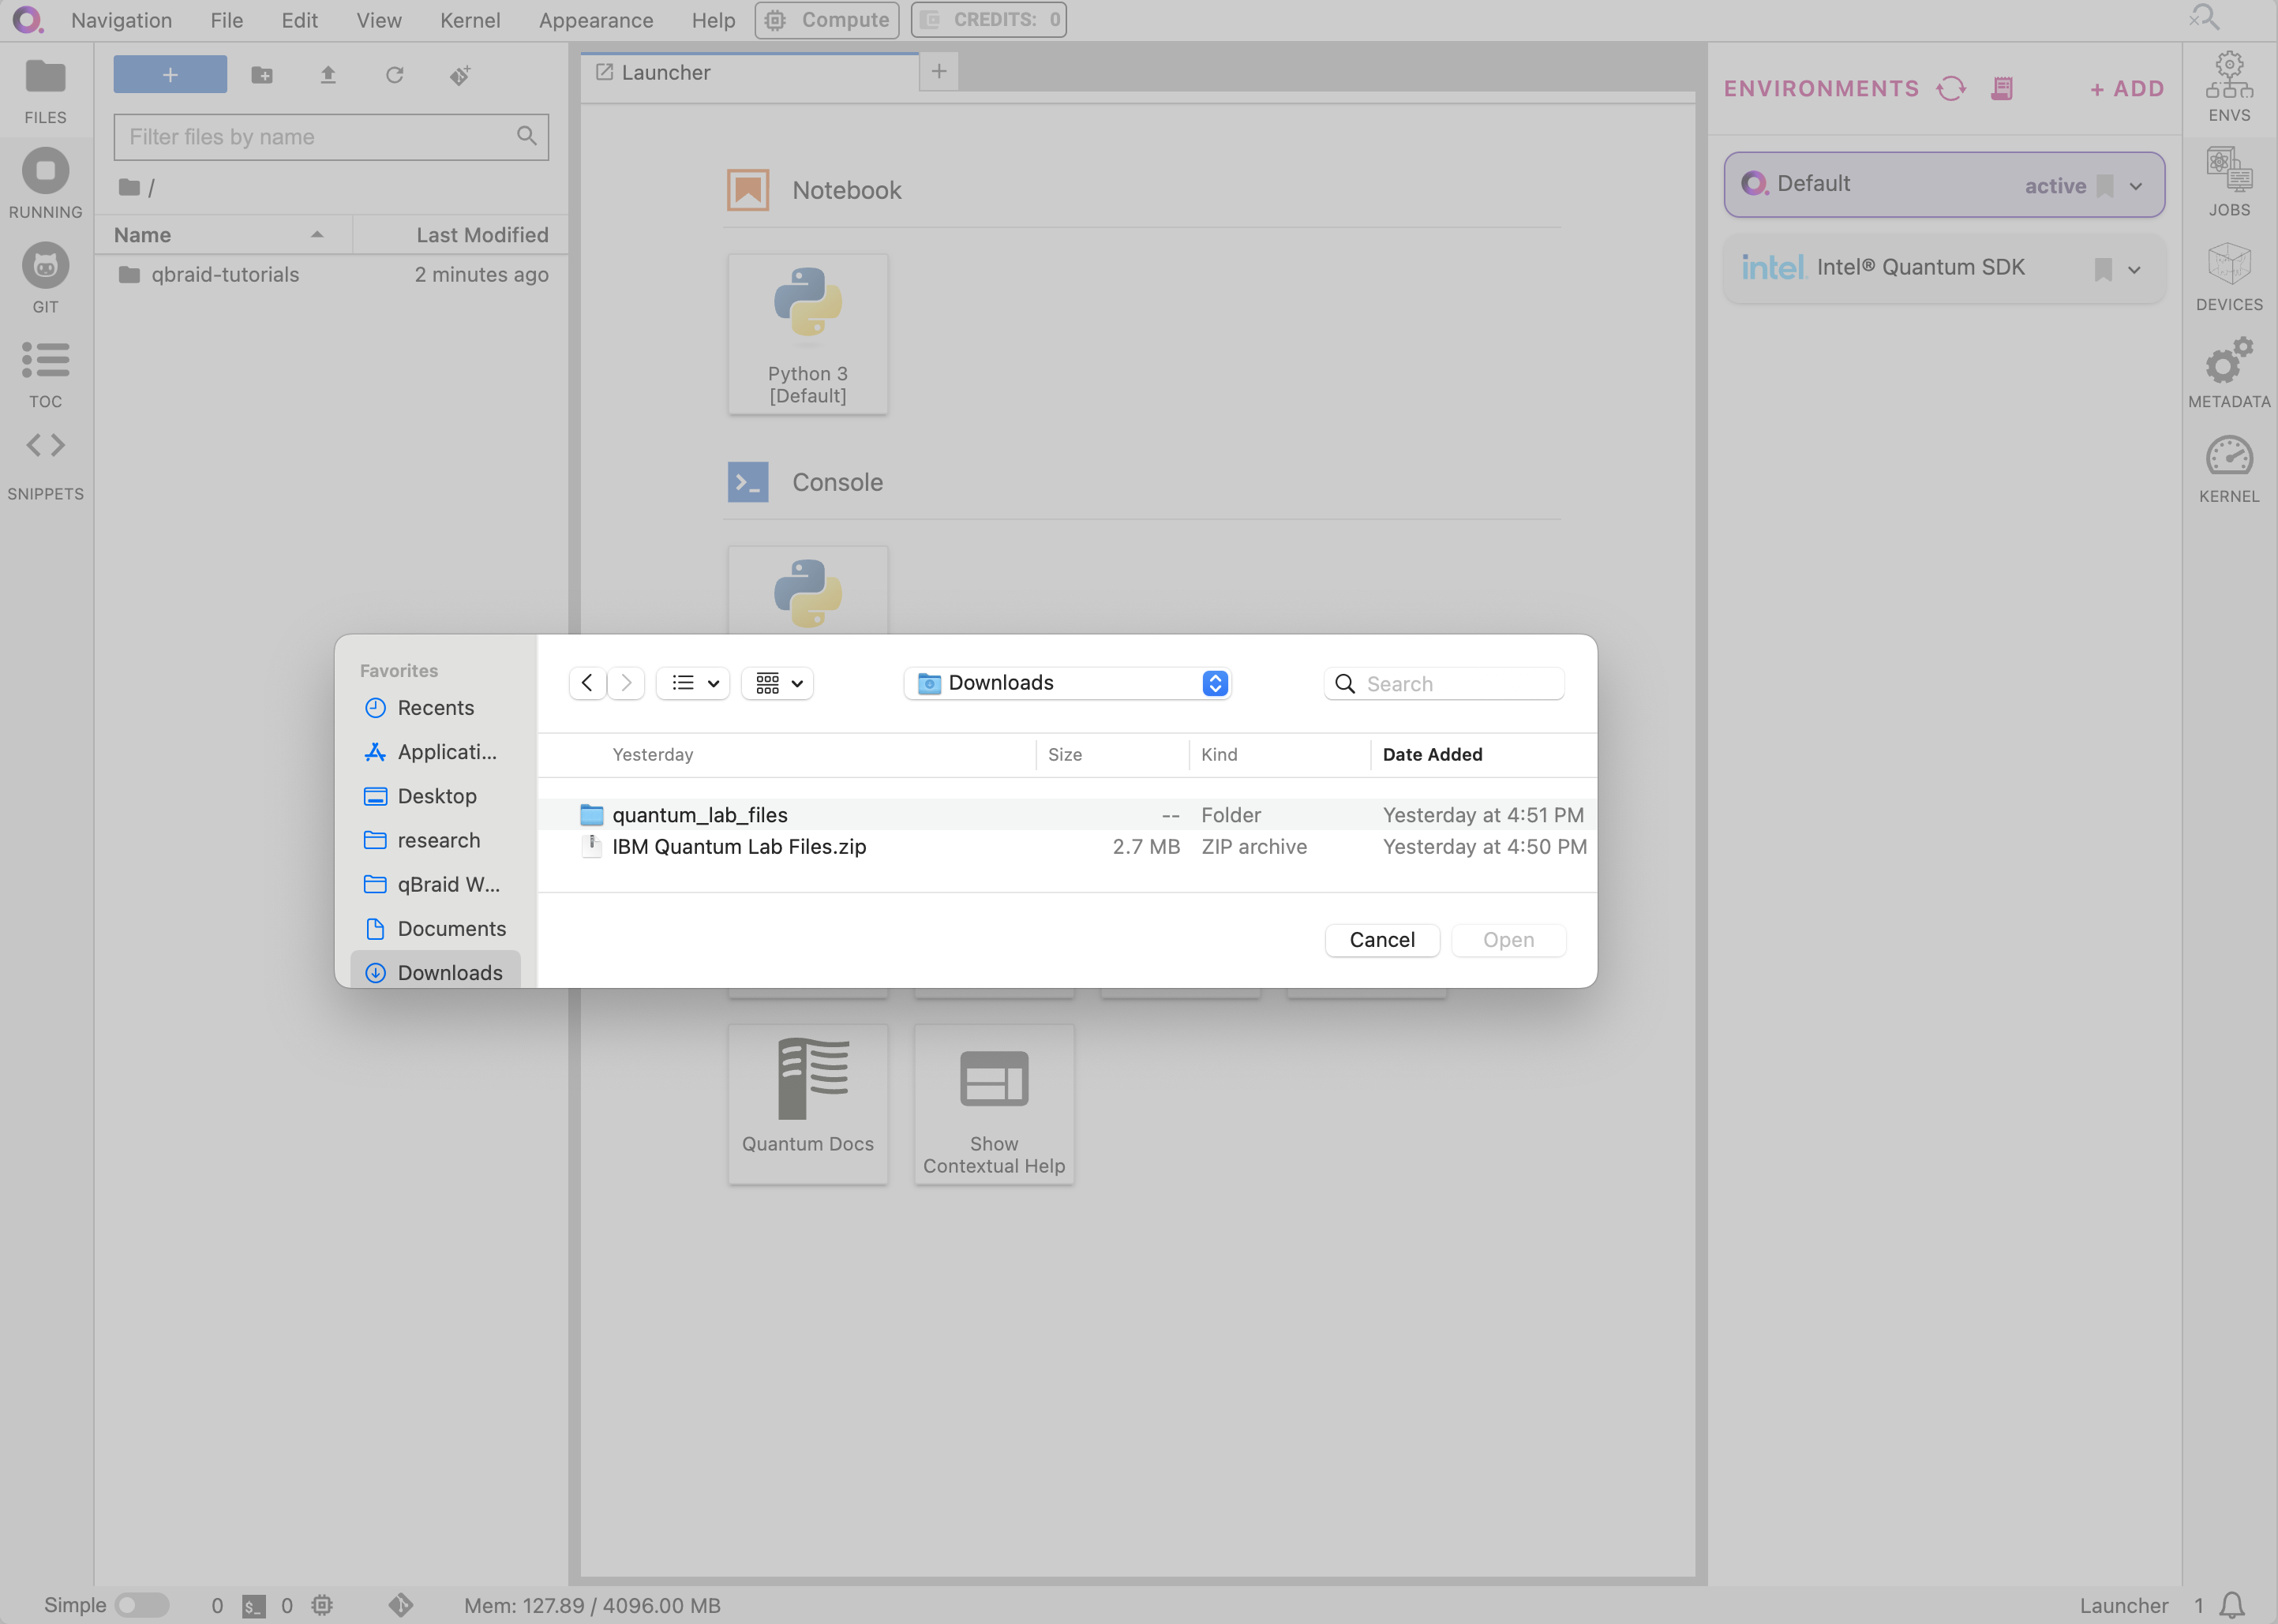Refresh the Environments list icon

tap(1950, 88)
